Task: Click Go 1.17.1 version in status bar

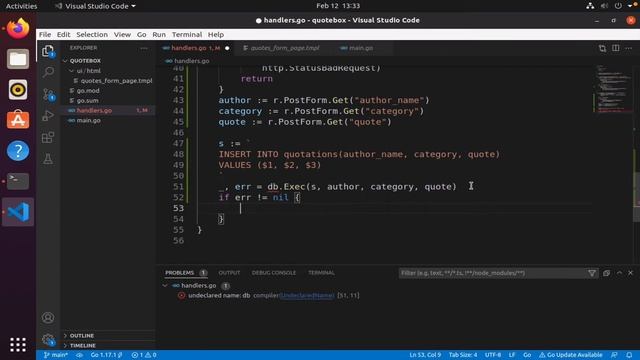Action: pos(106,355)
